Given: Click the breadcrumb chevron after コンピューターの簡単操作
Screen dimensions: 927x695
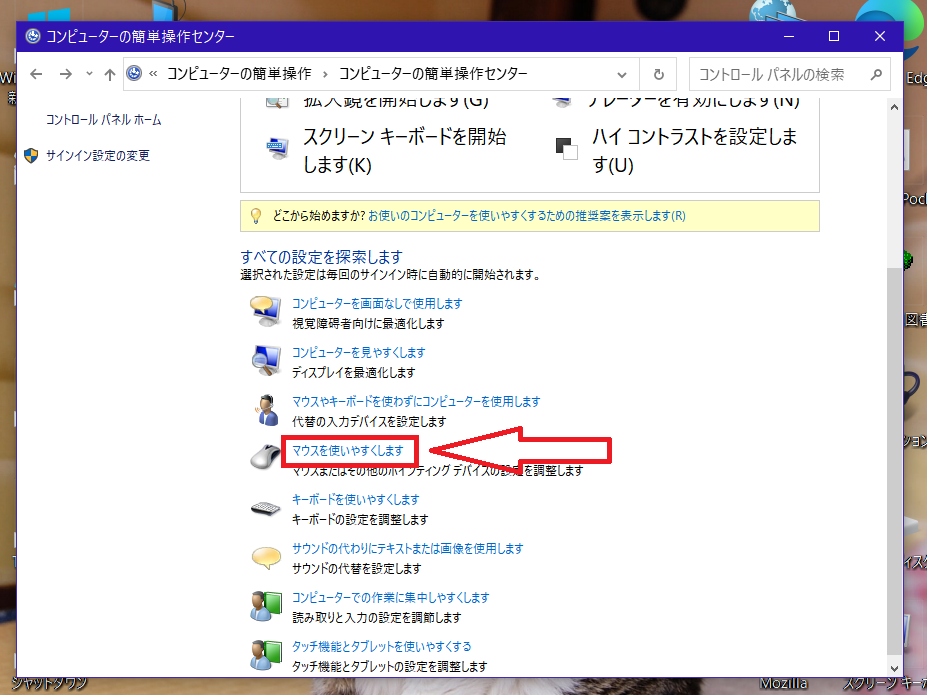Looking at the screenshot, I should point(325,74).
